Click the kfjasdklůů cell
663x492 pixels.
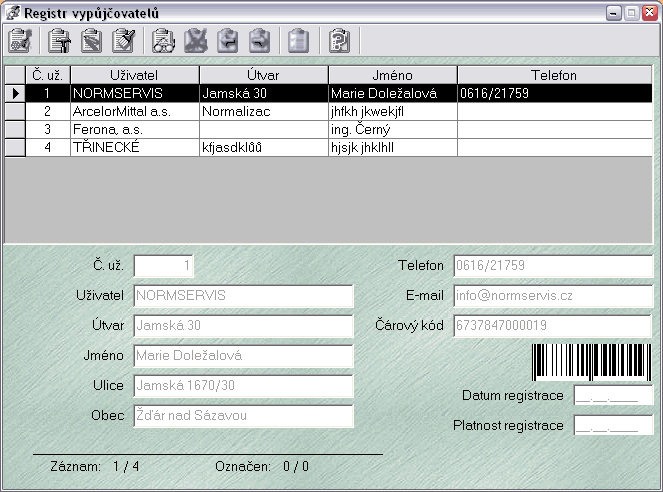click(x=263, y=148)
